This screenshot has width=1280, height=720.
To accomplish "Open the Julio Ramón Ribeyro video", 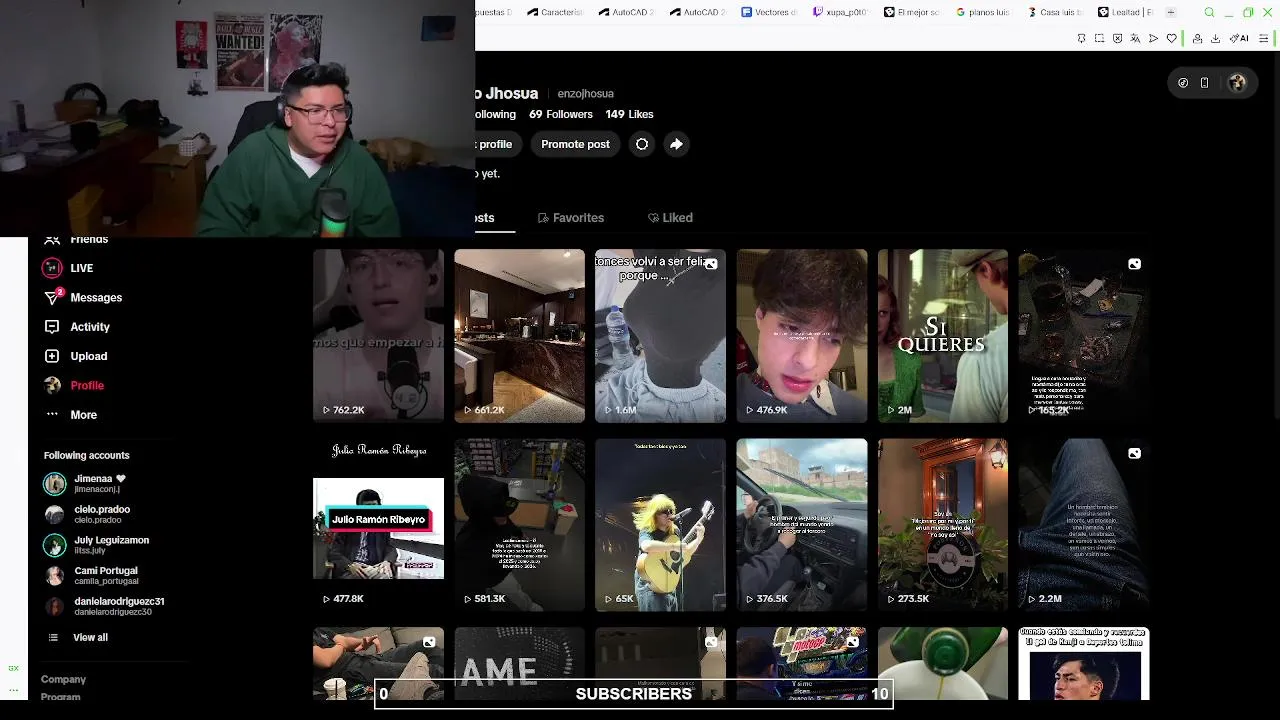I will [378, 525].
